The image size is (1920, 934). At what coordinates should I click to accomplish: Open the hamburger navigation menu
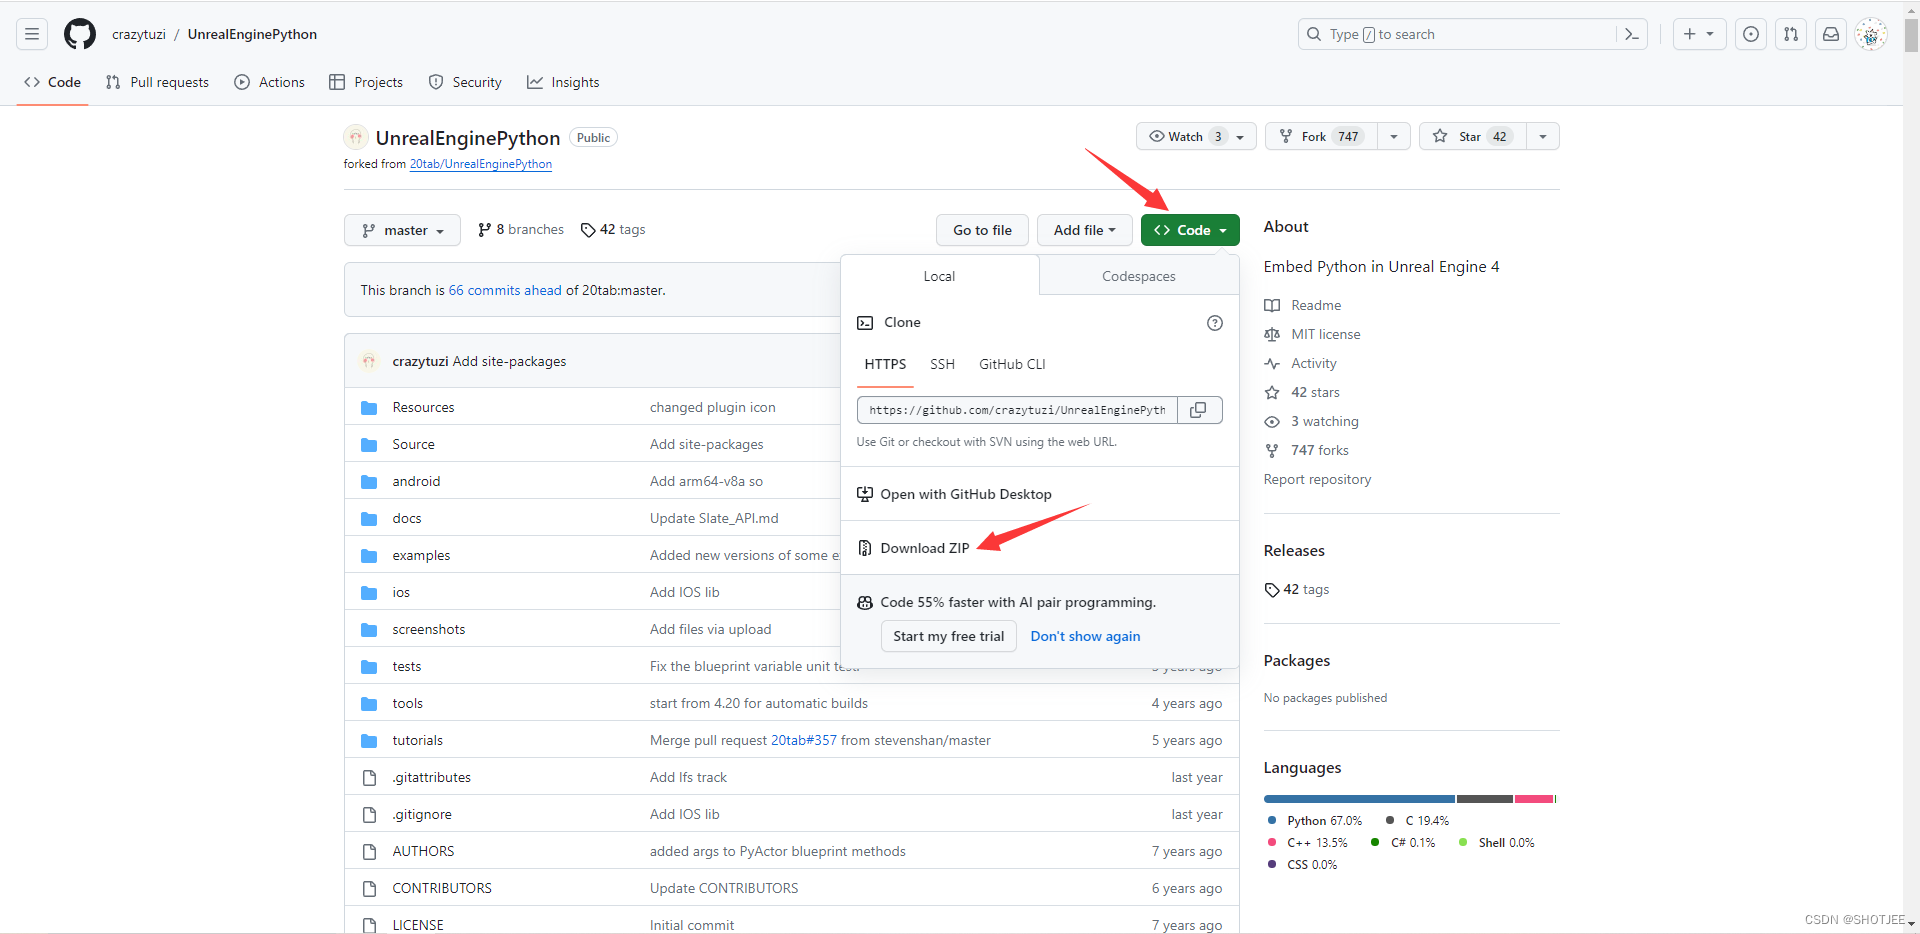pos(32,34)
